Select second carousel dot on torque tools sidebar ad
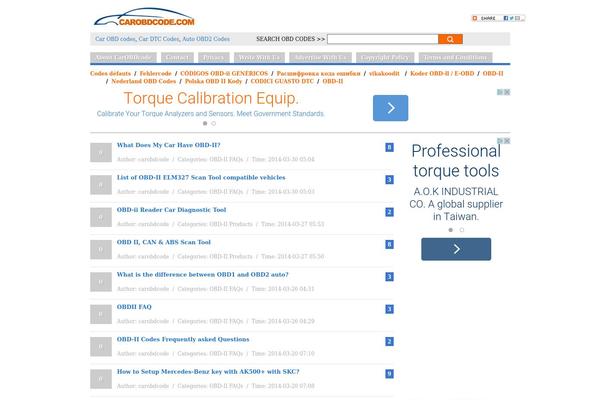 462,230
